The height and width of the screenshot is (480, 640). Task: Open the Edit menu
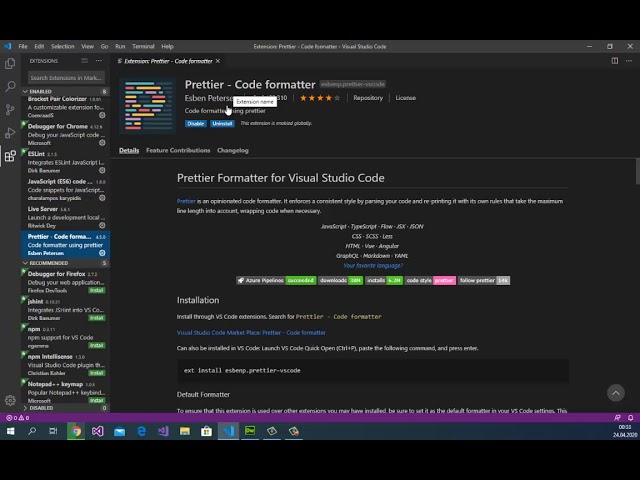39,47
